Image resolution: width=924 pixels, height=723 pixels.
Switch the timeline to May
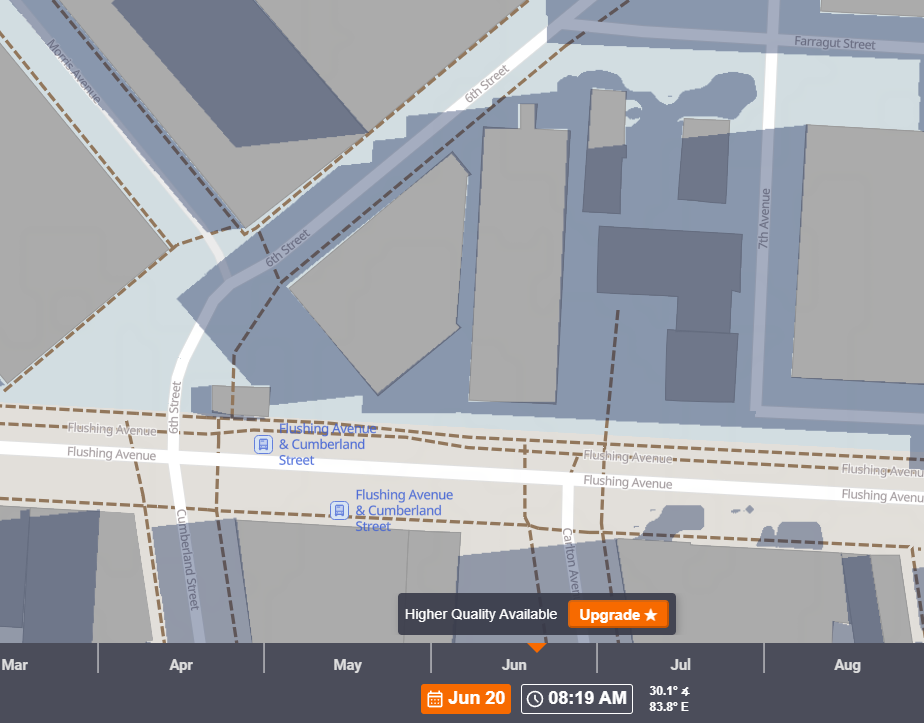pos(347,665)
